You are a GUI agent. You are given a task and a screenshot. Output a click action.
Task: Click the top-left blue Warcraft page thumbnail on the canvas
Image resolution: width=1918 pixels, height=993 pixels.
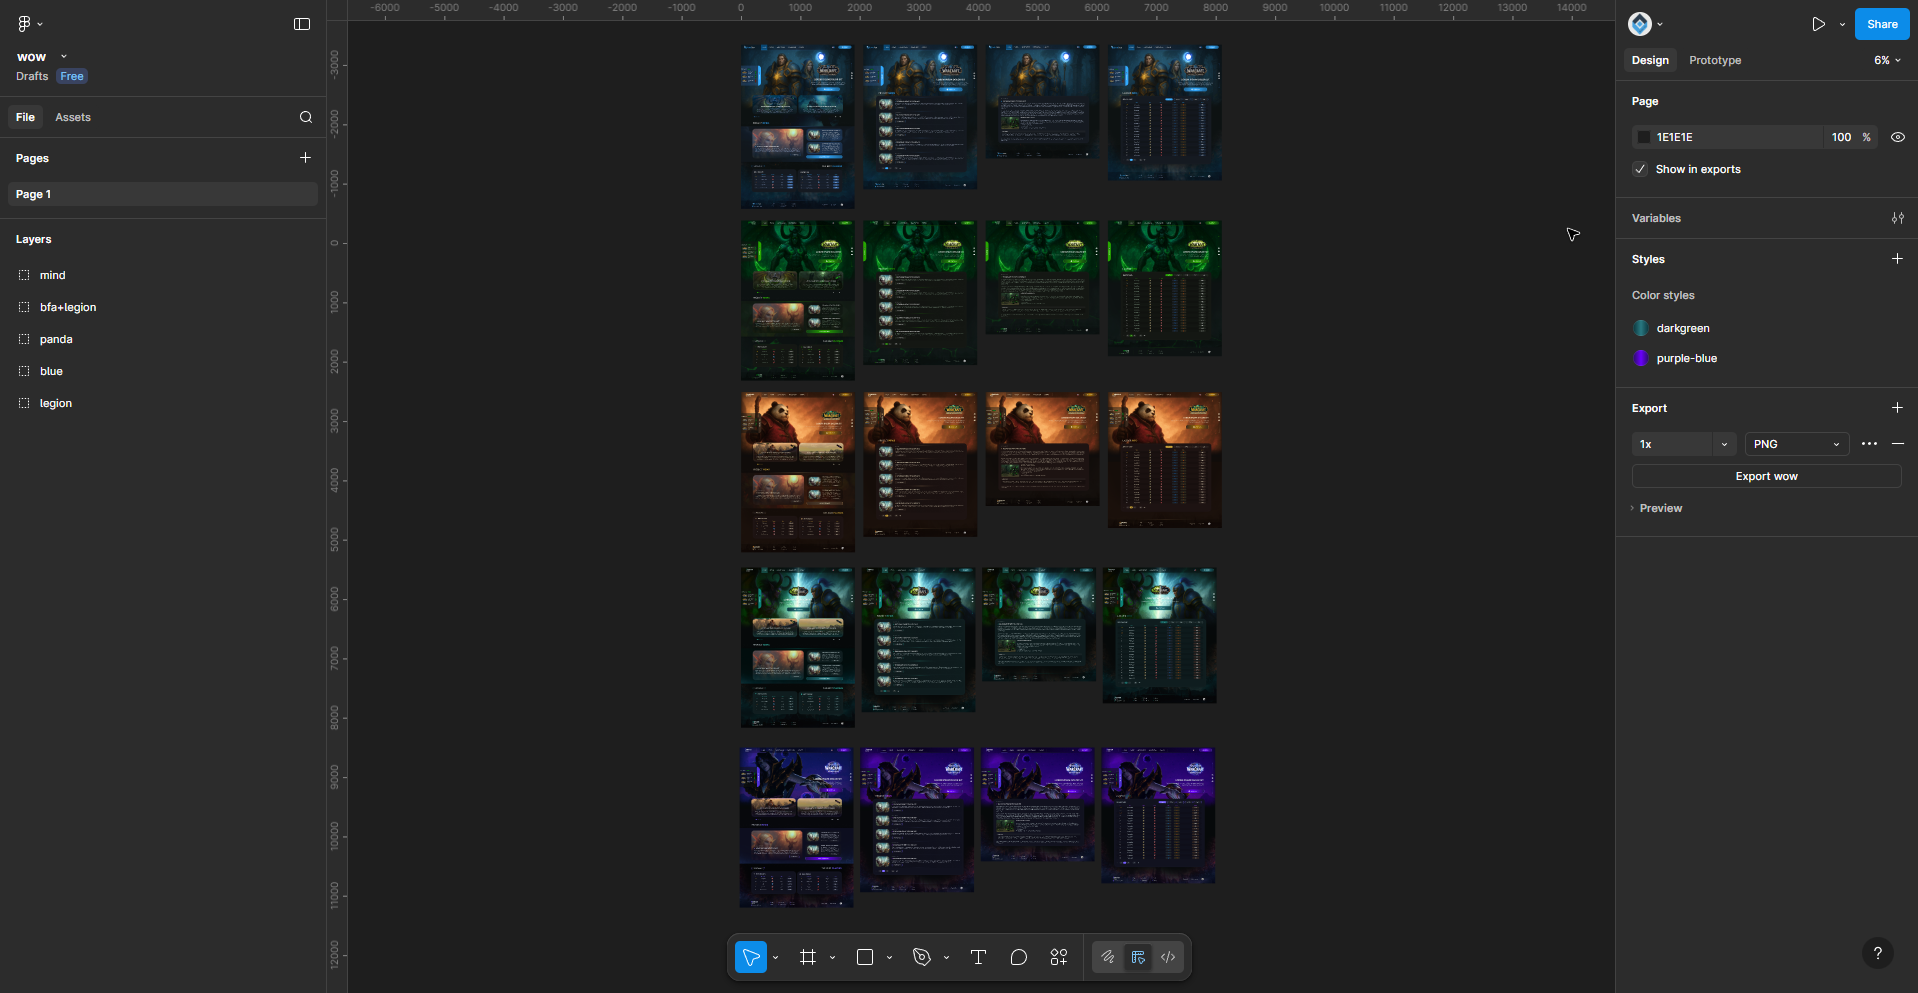tap(797, 126)
